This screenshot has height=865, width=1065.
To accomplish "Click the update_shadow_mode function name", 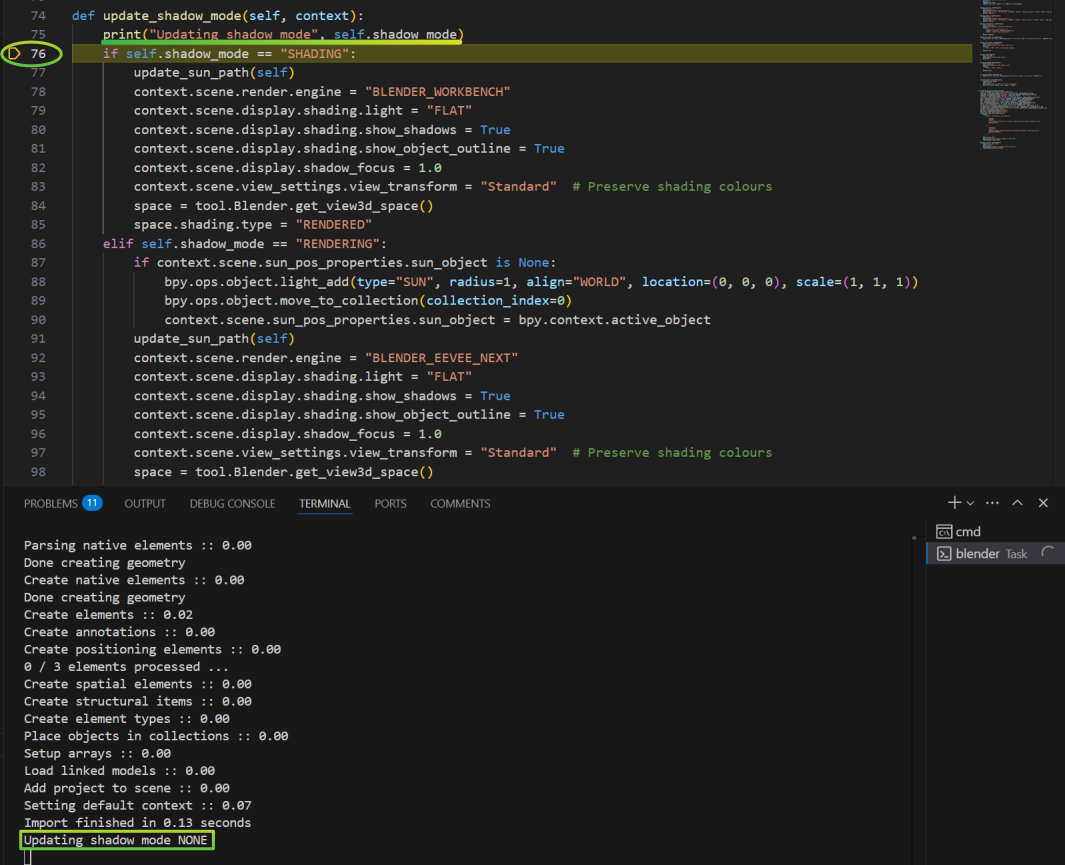I will (x=172, y=16).
